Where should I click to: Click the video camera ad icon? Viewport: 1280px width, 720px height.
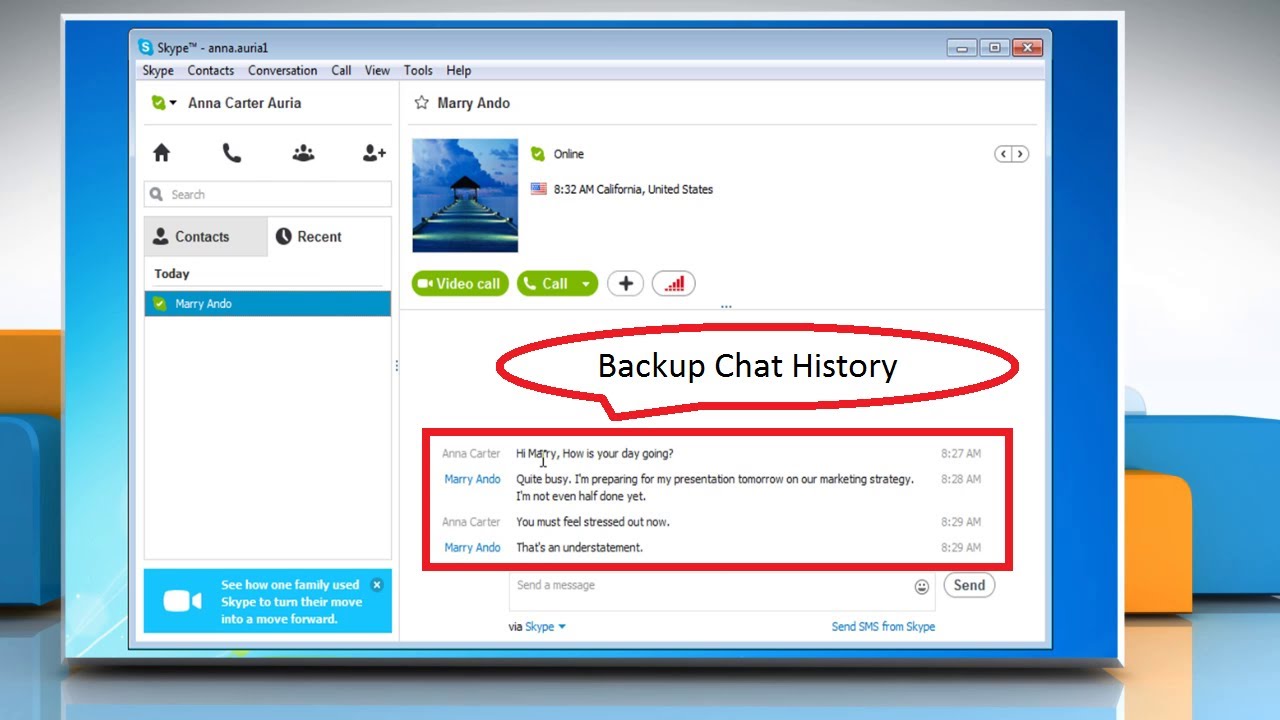point(183,601)
